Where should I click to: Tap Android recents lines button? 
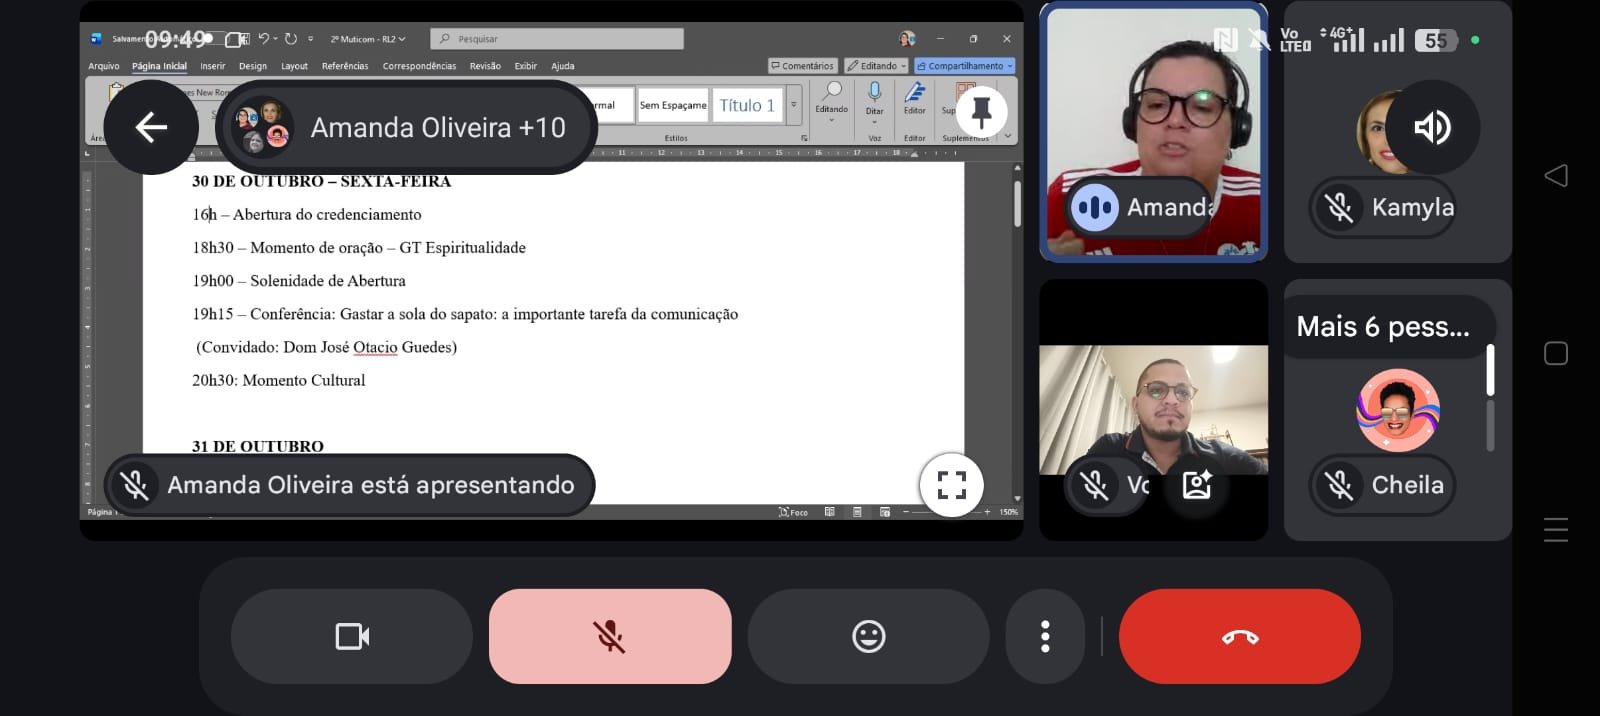[x=1556, y=529]
